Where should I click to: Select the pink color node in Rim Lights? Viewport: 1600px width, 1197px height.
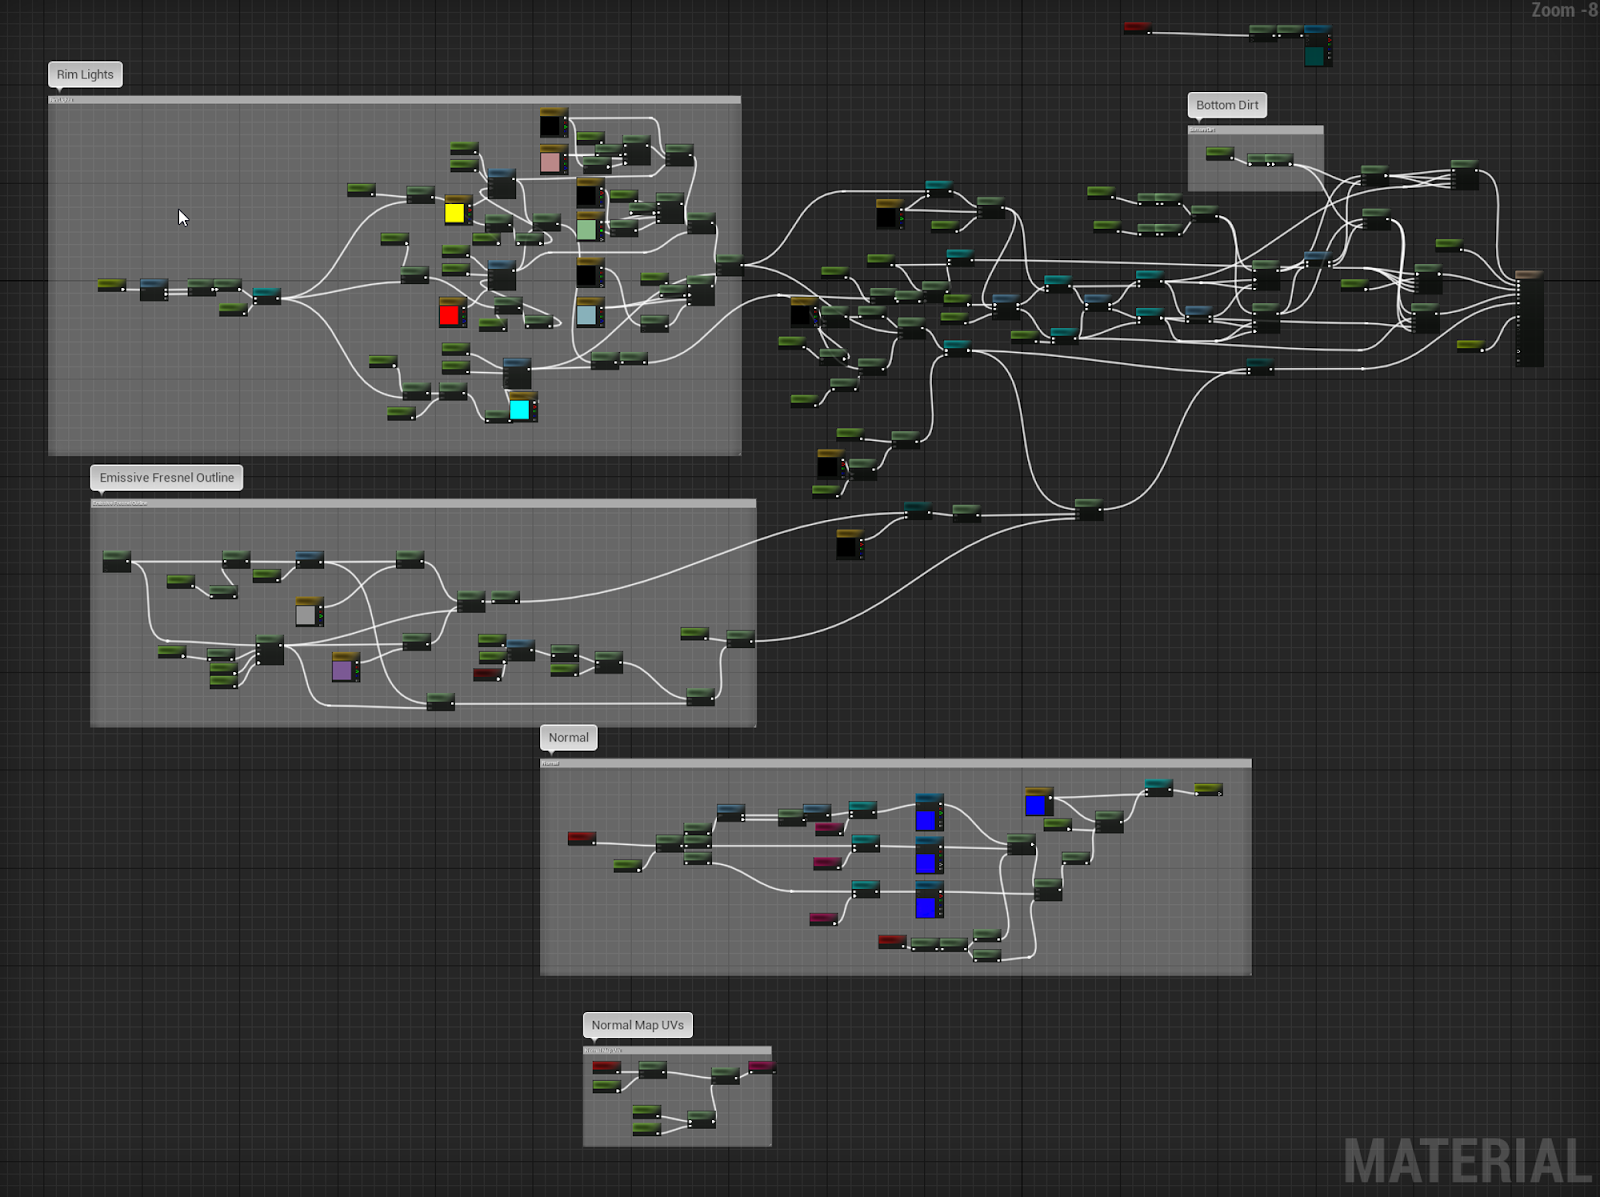point(551,160)
